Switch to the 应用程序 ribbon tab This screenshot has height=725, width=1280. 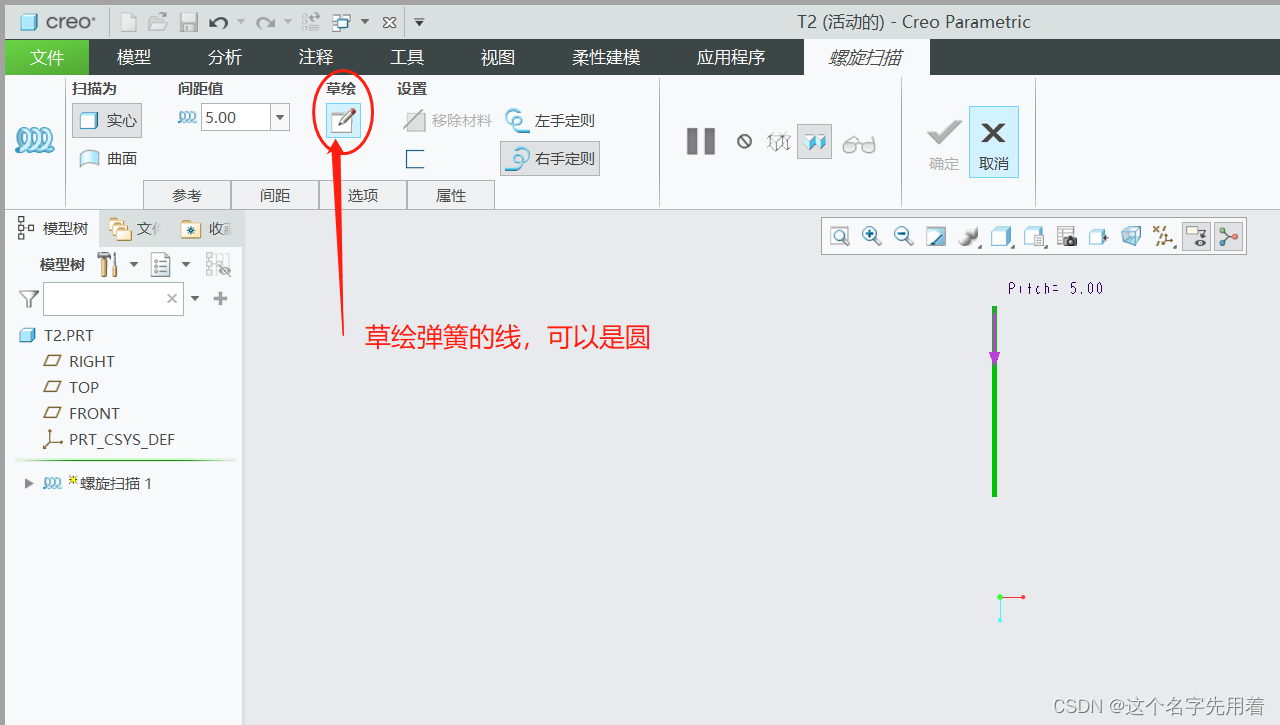pos(731,57)
